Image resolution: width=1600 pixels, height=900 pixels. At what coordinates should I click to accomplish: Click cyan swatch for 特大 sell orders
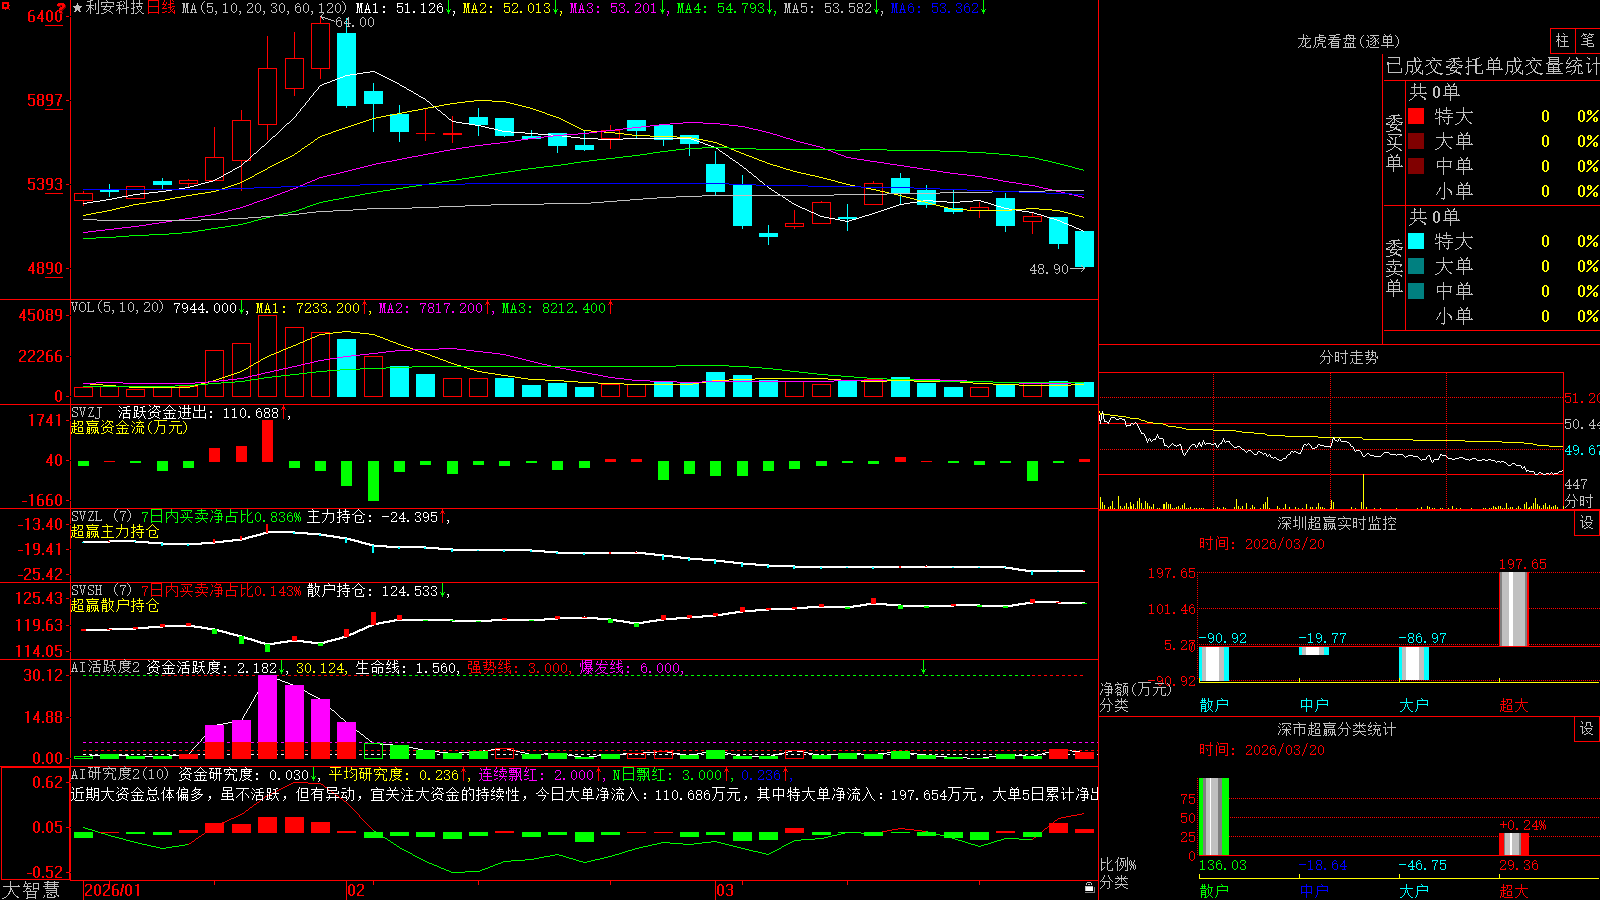coord(1416,241)
